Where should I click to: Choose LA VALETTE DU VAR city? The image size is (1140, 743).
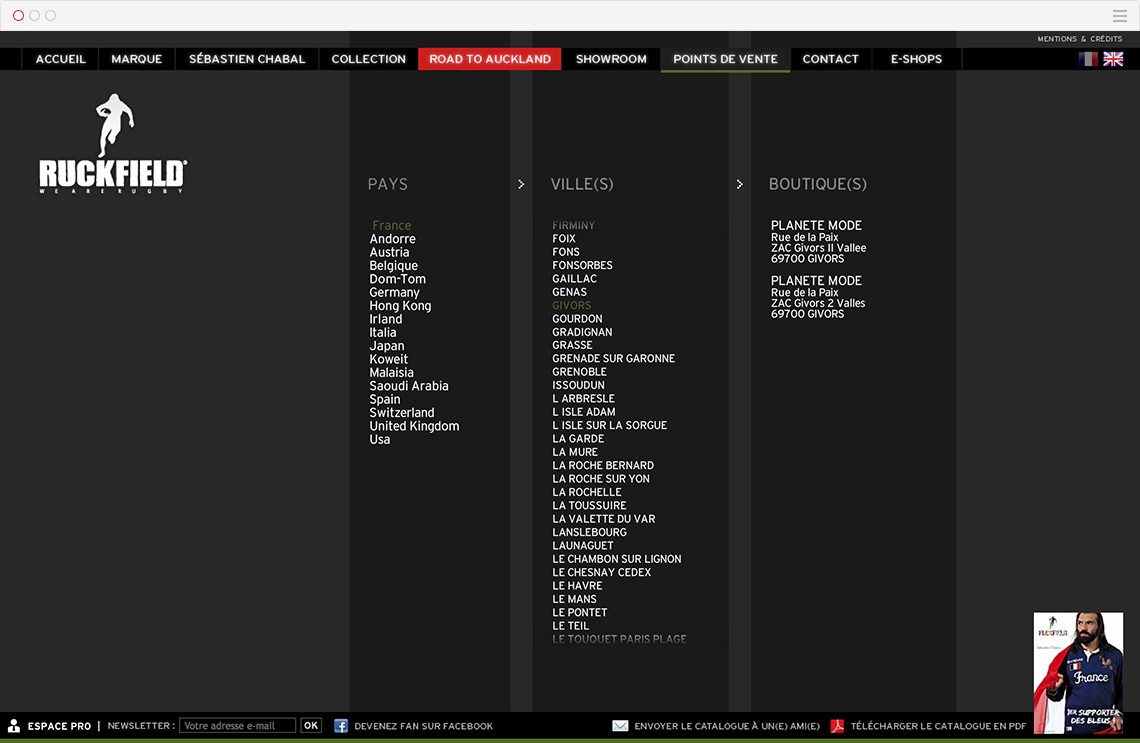[x=603, y=519]
